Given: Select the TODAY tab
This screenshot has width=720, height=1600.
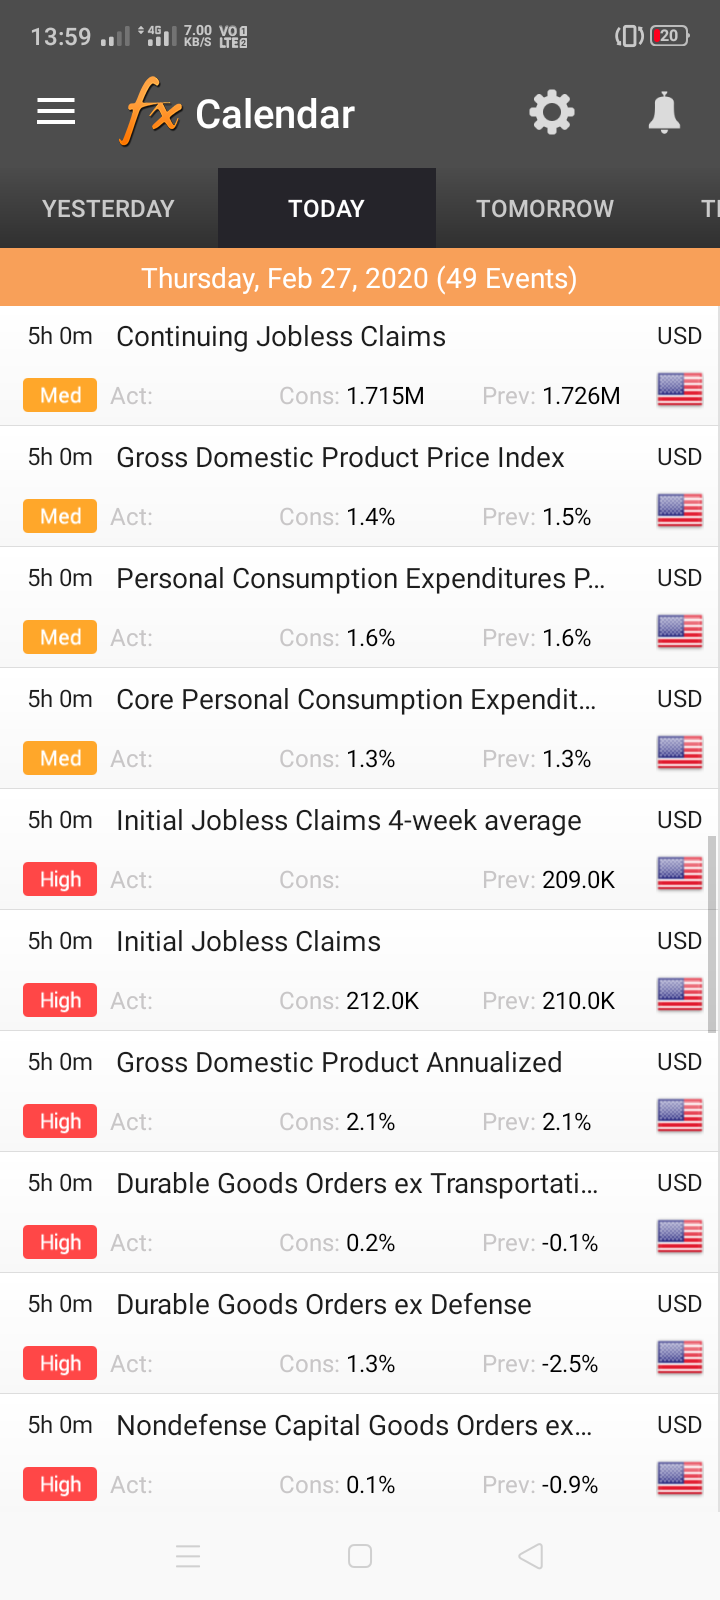Looking at the screenshot, I should point(326,209).
